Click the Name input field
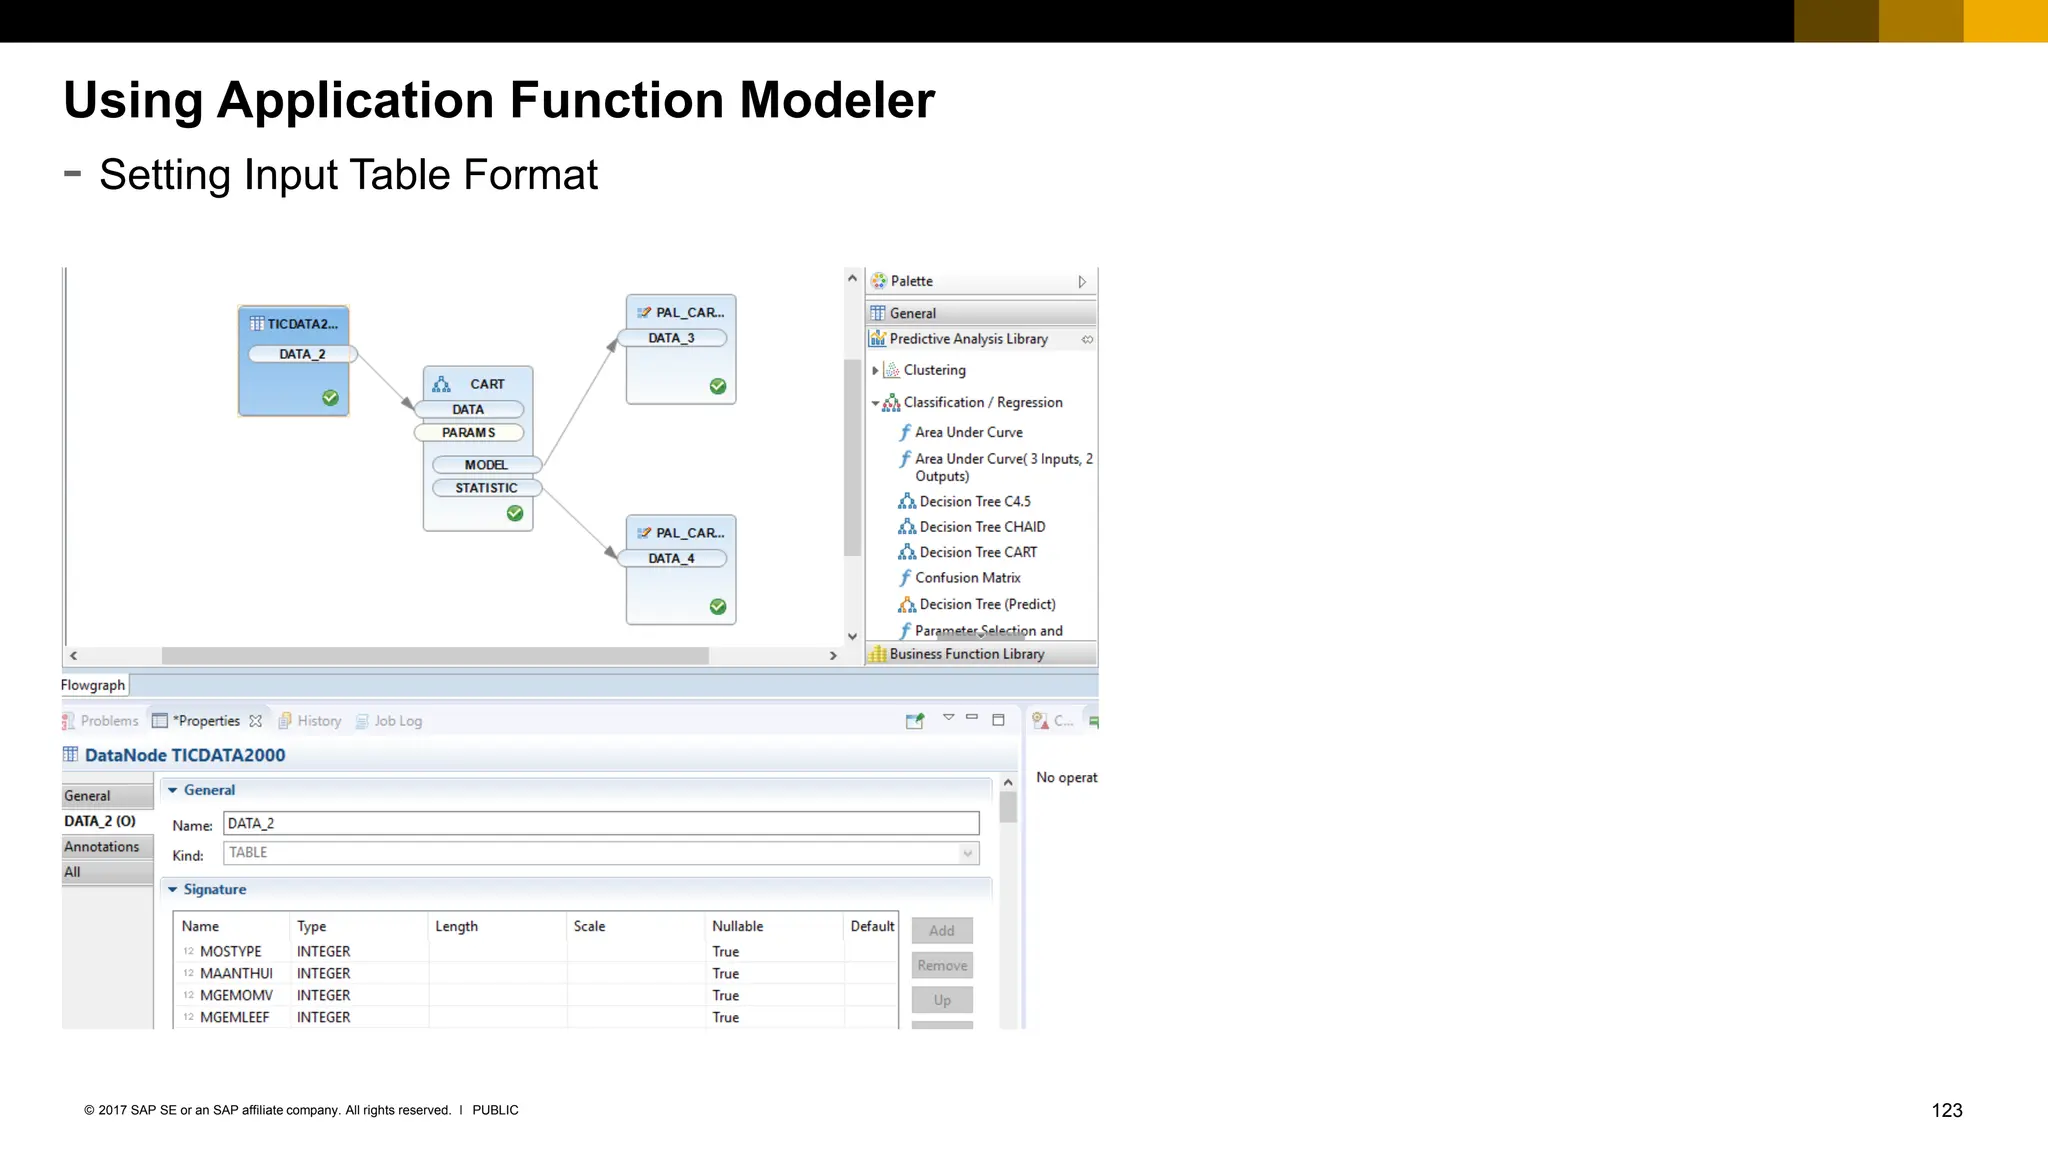This screenshot has height=1152, width=2048. pos(601,823)
